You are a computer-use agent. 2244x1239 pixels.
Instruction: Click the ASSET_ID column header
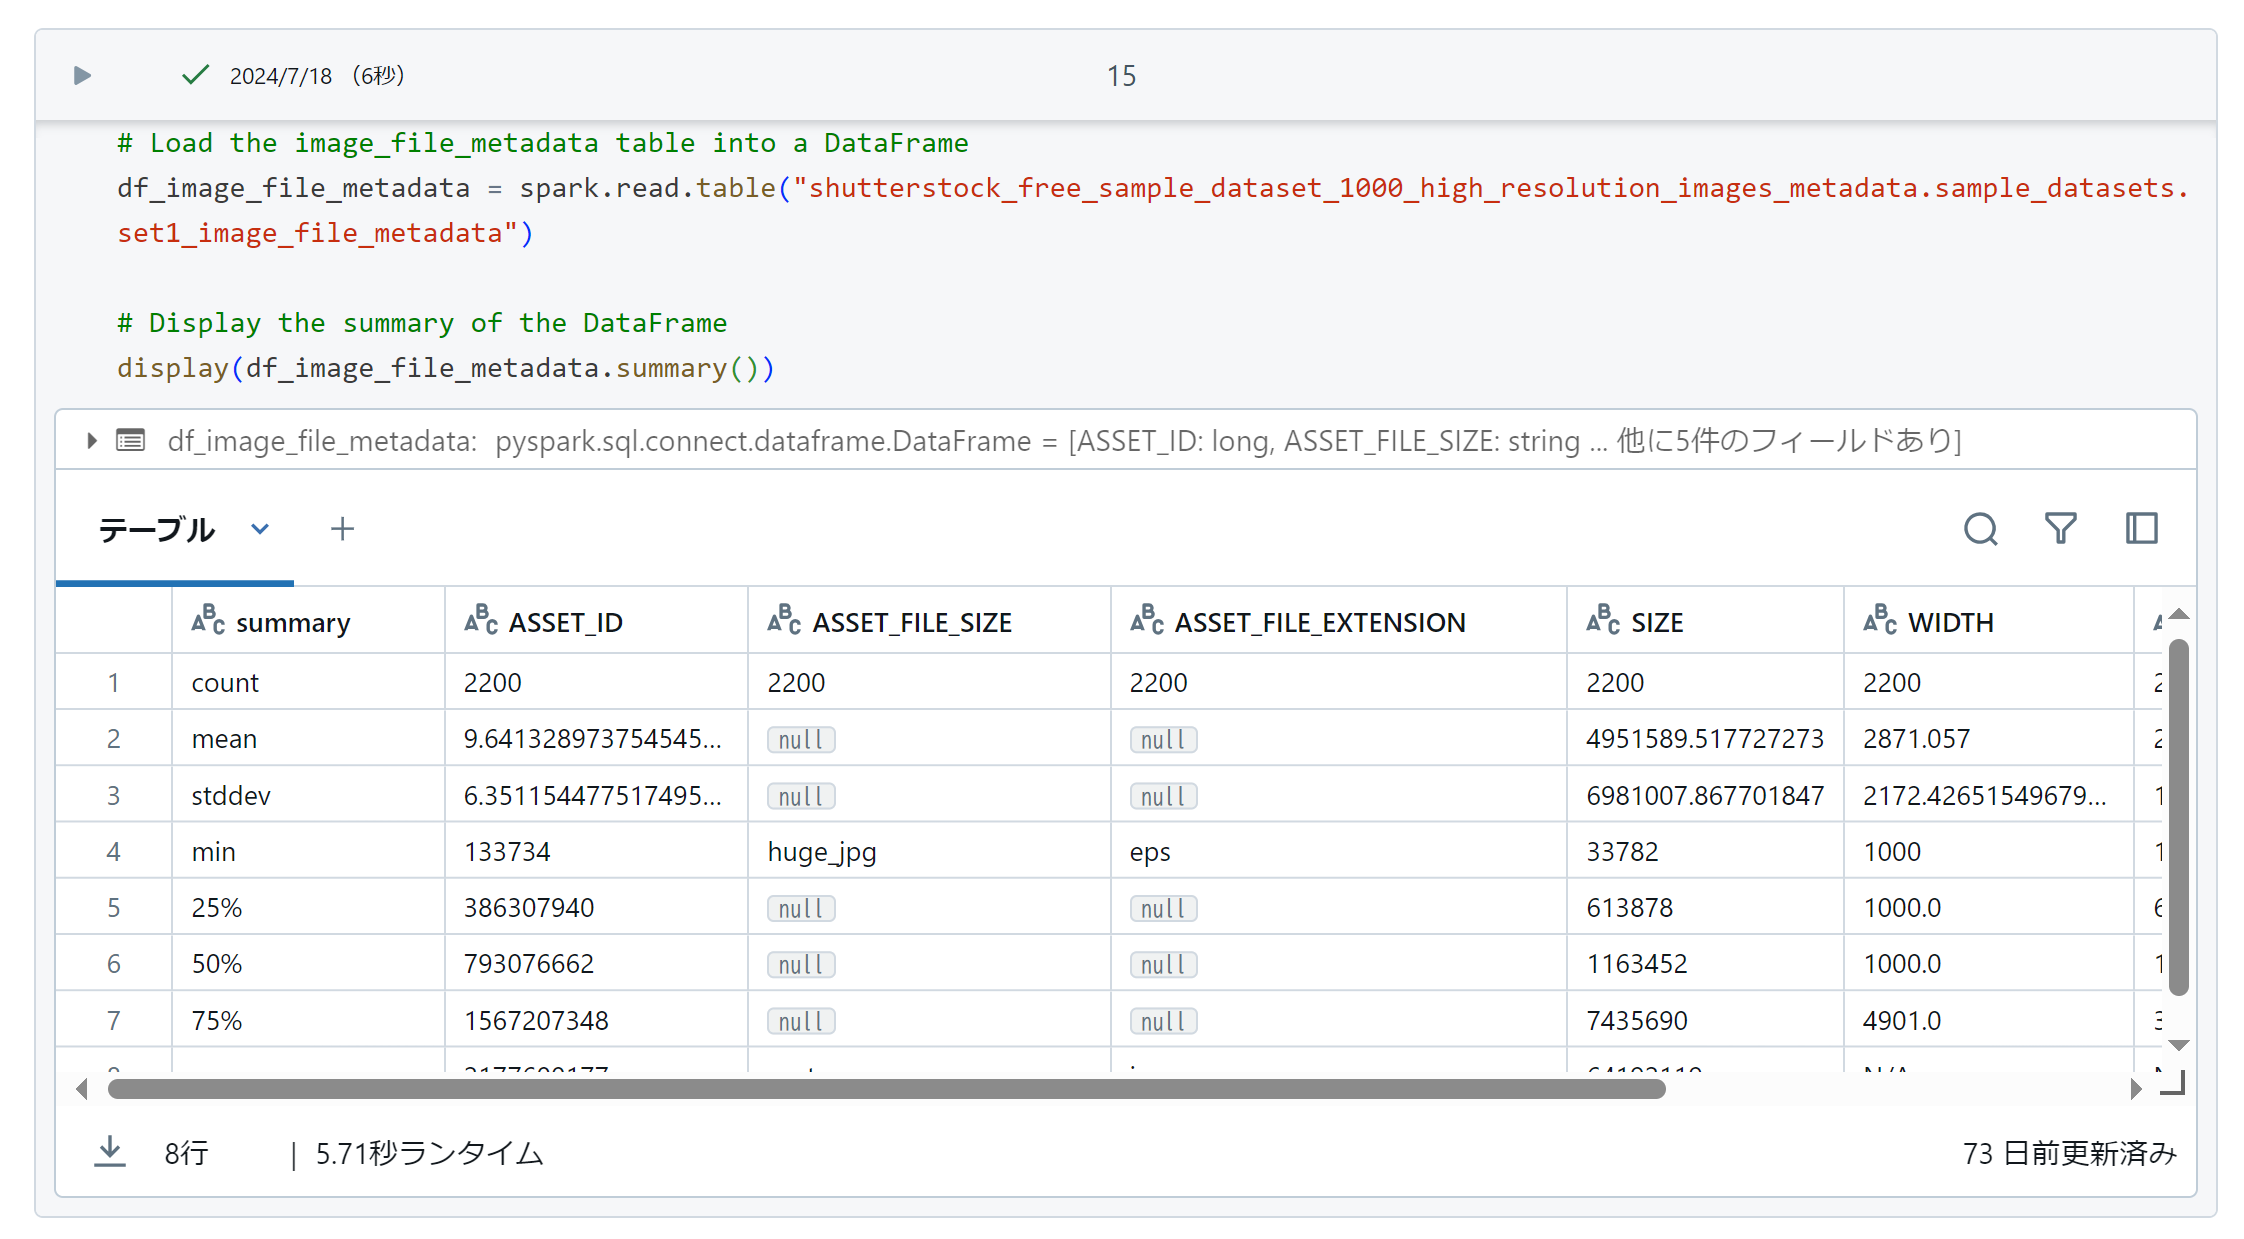pos(565,622)
